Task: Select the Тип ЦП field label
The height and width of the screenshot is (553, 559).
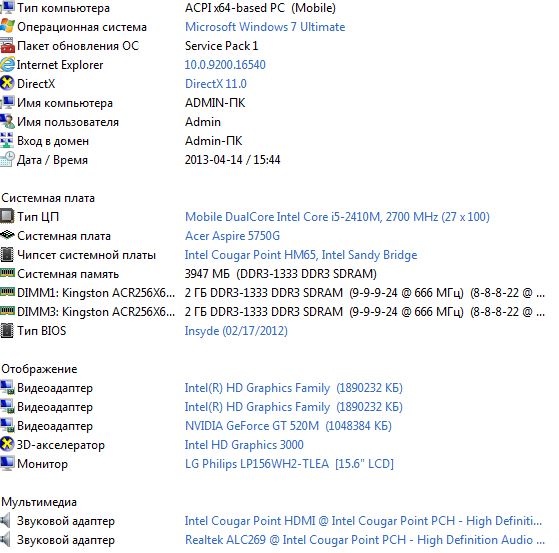Action: [x=38, y=217]
